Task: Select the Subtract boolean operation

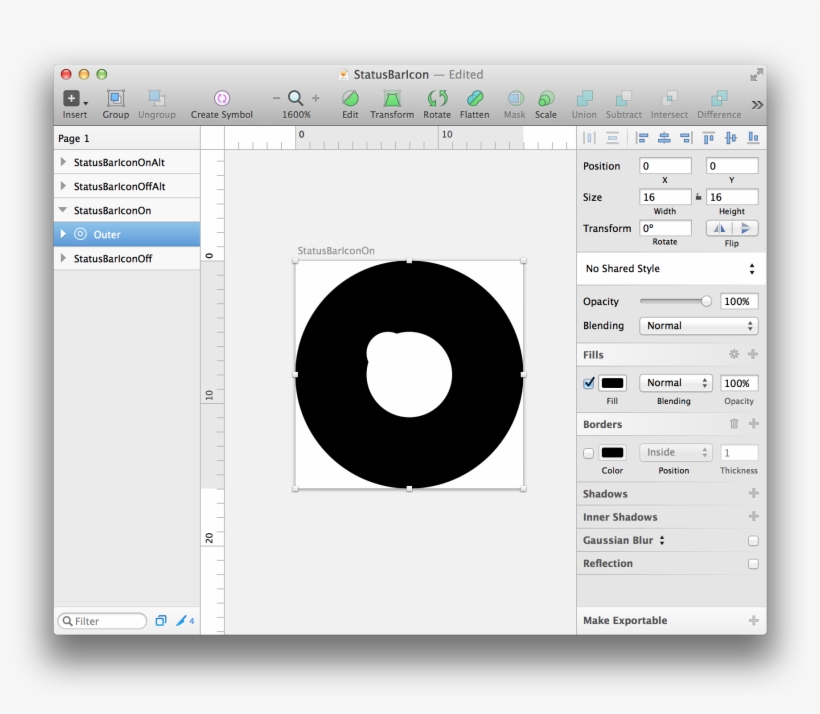Action: (x=623, y=100)
